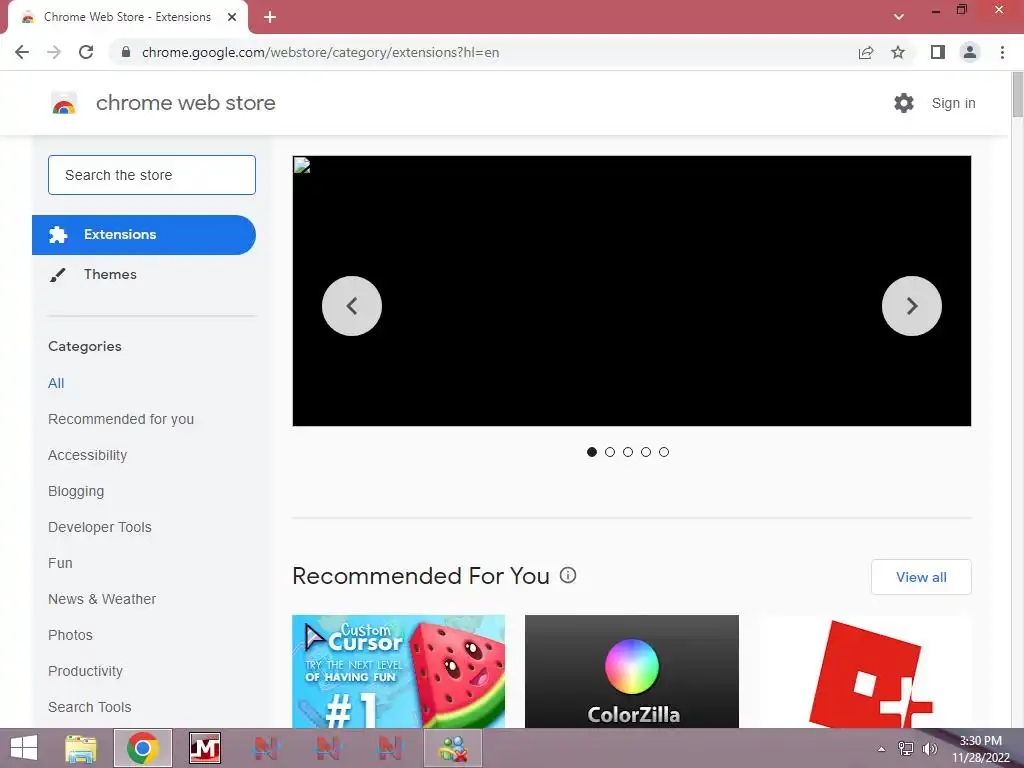Image resolution: width=1024 pixels, height=768 pixels.
Task: Focus the Search the store field
Action: coord(152,175)
